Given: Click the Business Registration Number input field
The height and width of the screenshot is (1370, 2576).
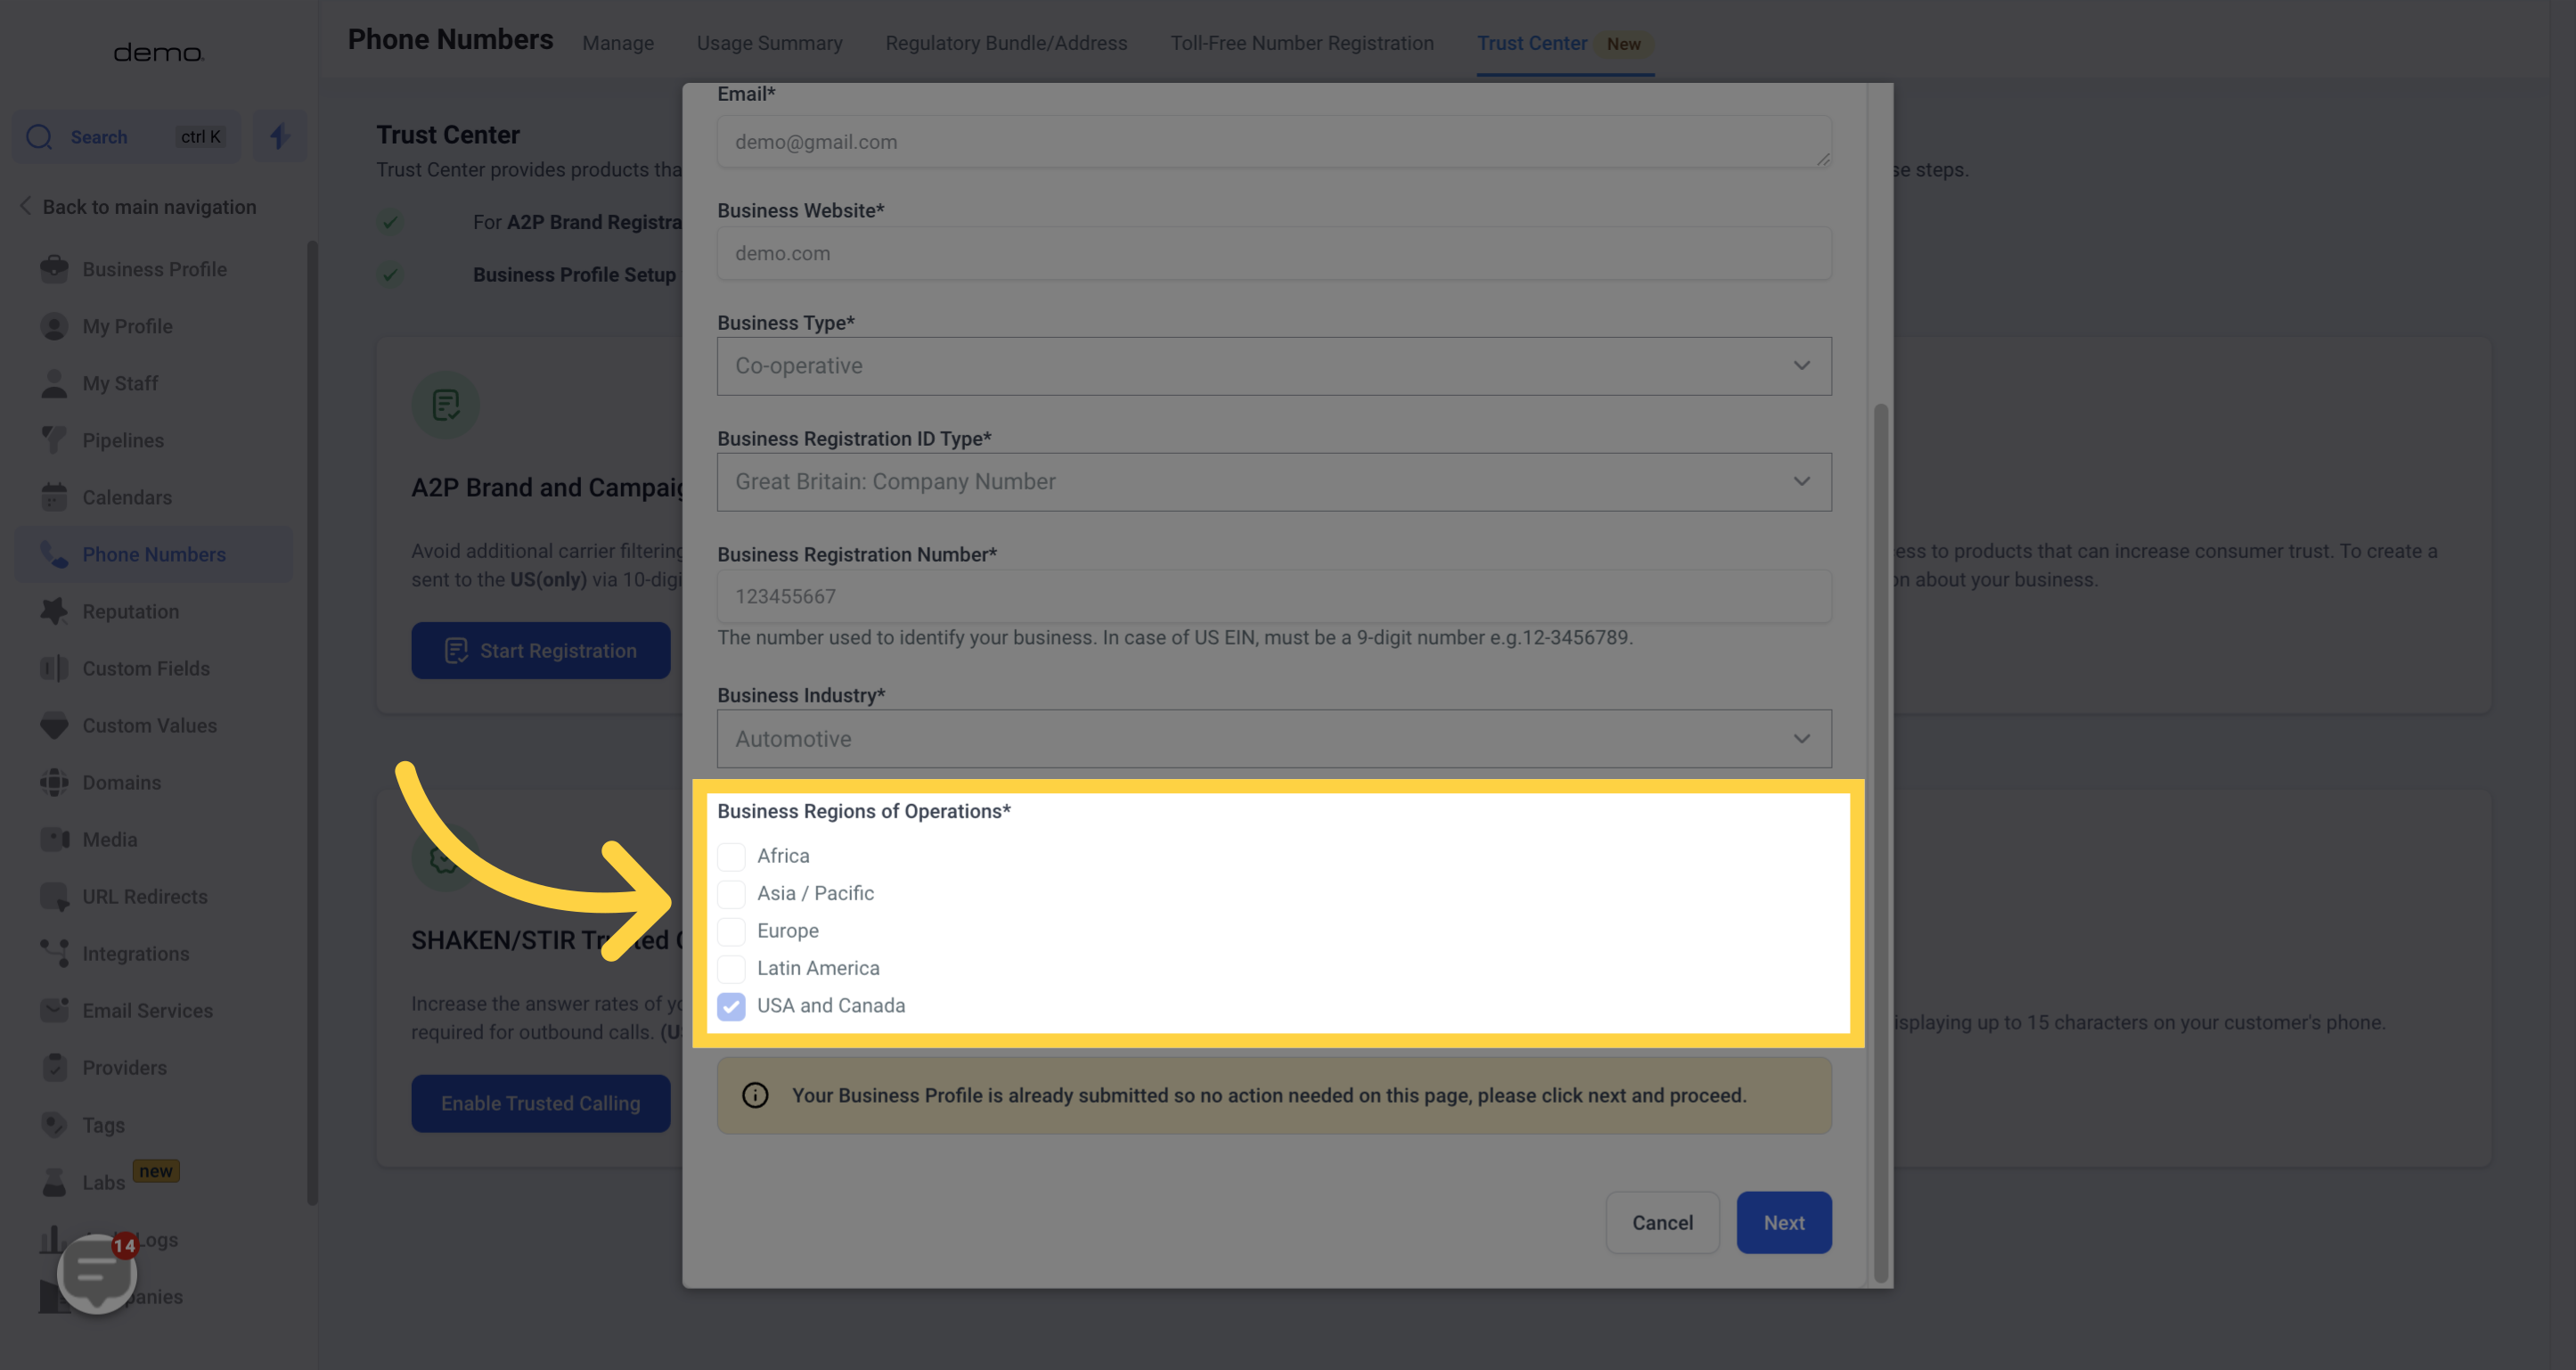Looking at the screenshot, I should 1272,596.
